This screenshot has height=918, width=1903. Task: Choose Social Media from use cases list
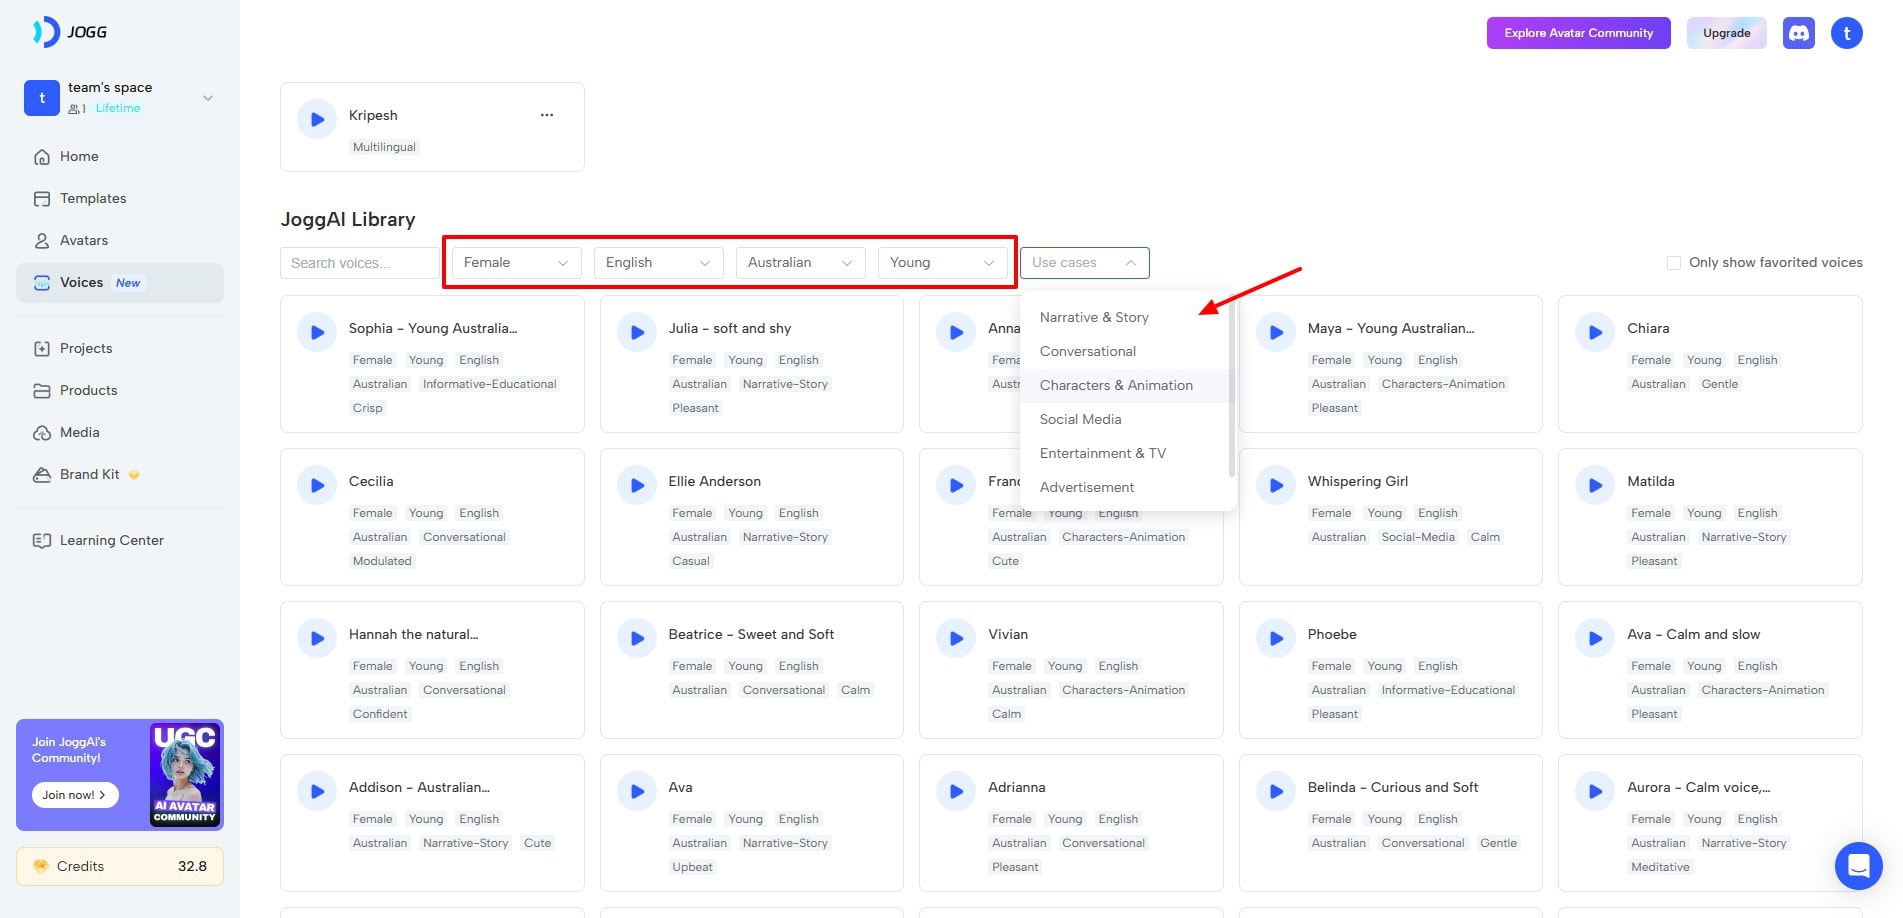(1080, 419)
